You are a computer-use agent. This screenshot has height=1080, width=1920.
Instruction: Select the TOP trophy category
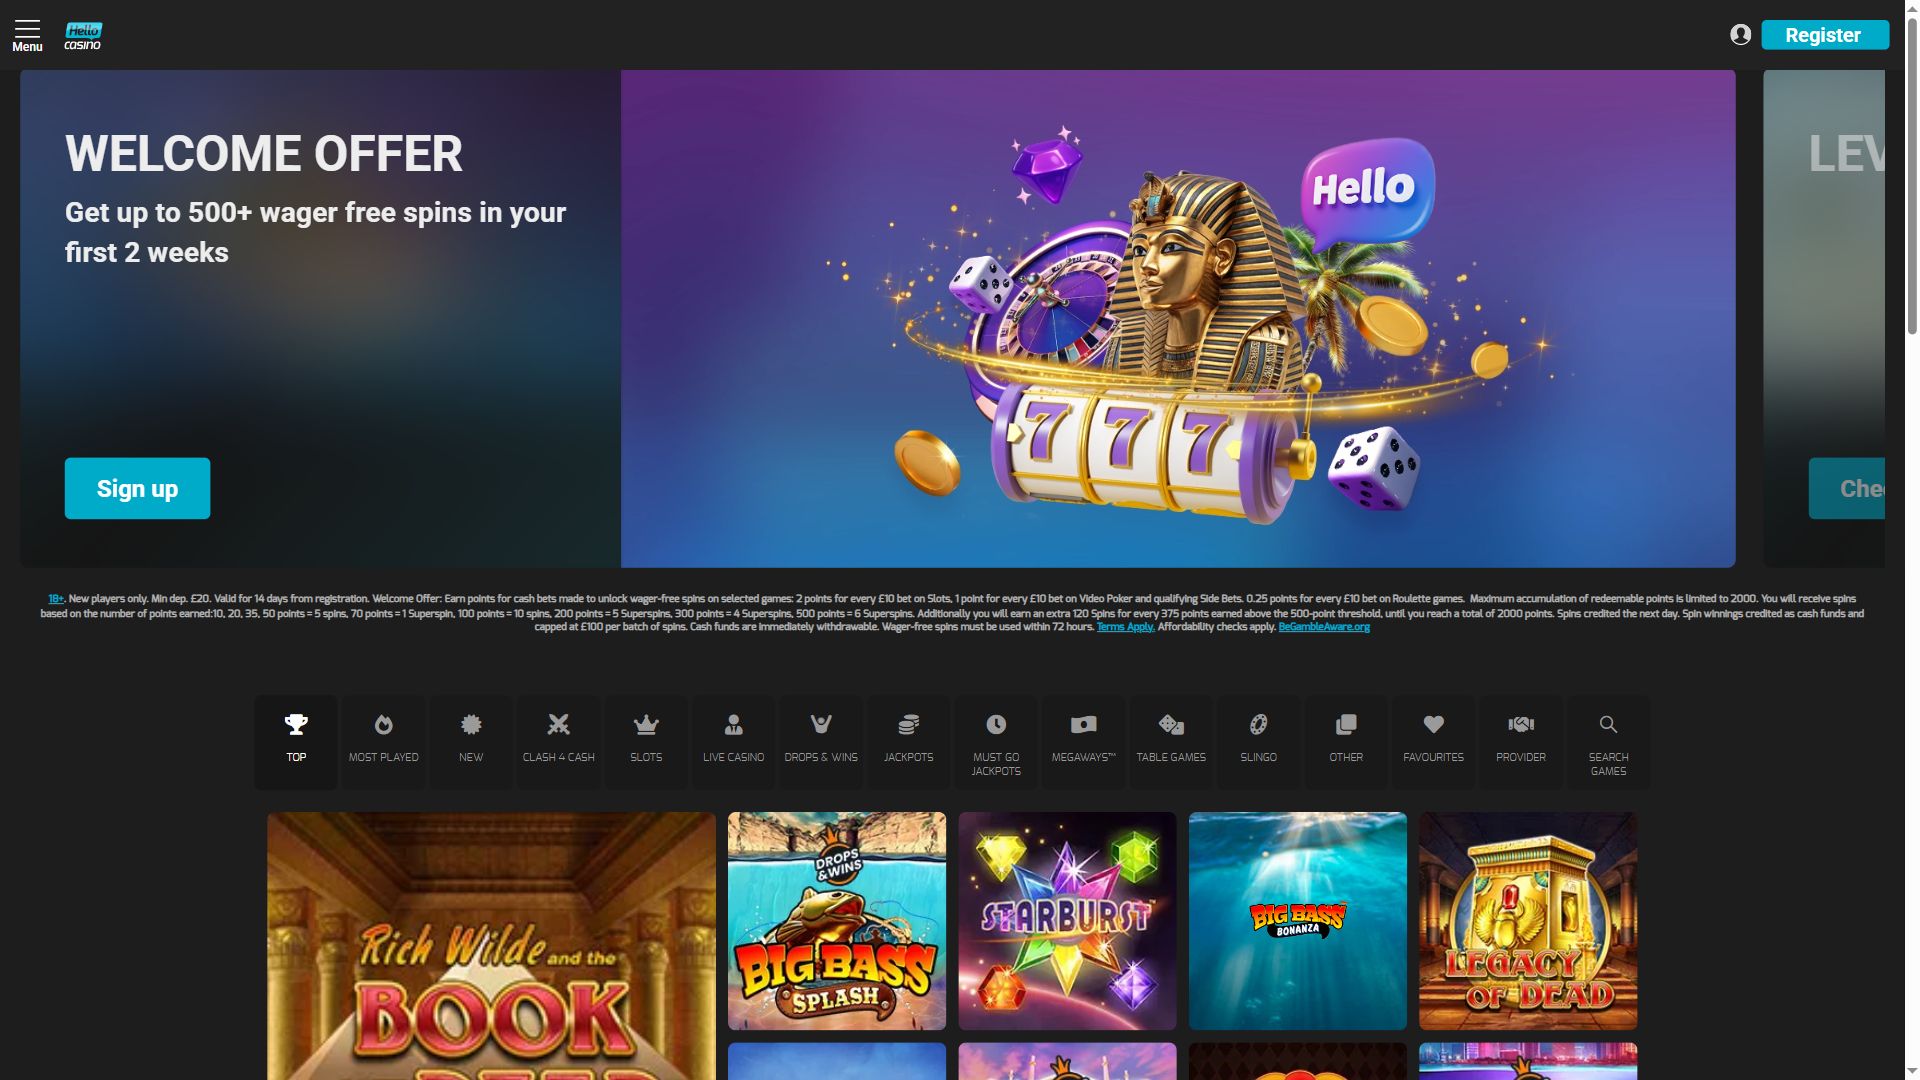[296, 742]
